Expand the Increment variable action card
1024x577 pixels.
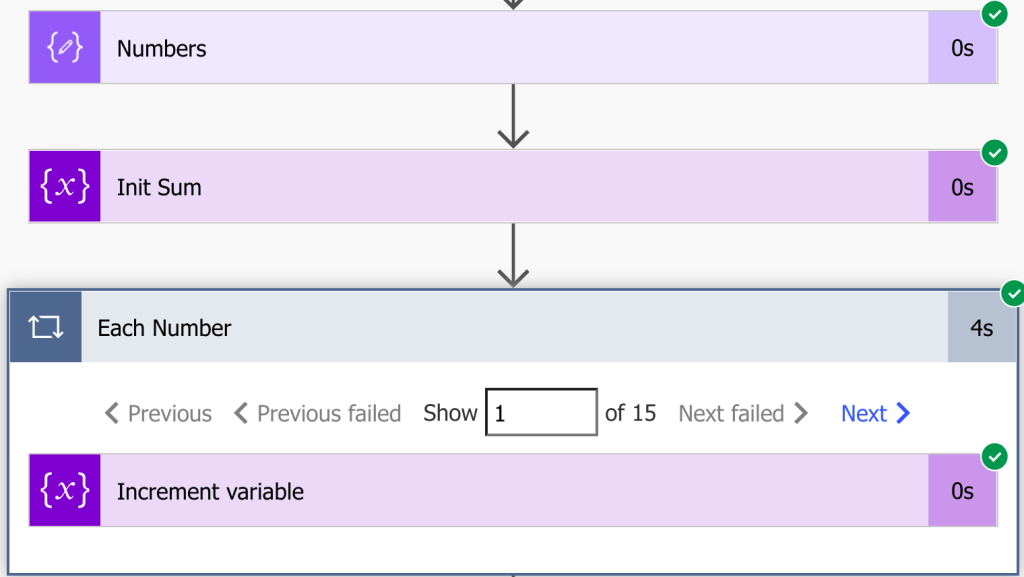pyautogui.click(x=500, y=491)
